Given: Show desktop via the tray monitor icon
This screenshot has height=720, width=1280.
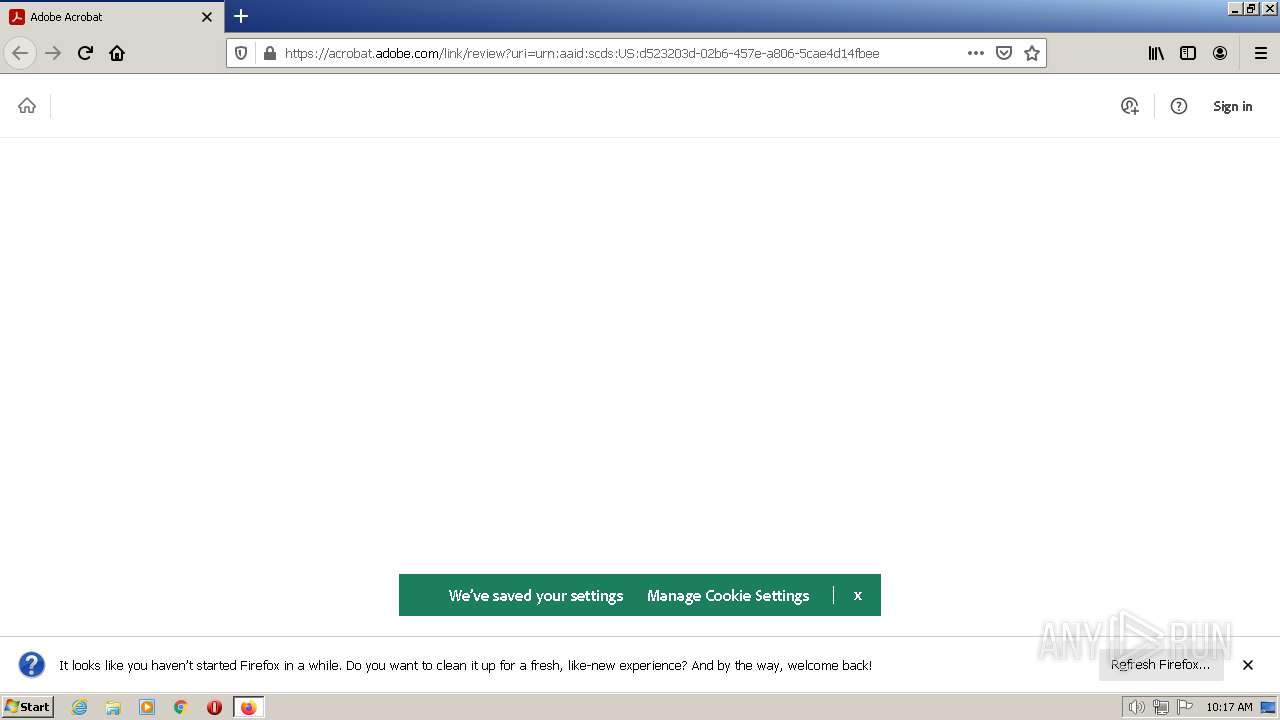Looking at the screenshot, I should [x=1268, y=707].
